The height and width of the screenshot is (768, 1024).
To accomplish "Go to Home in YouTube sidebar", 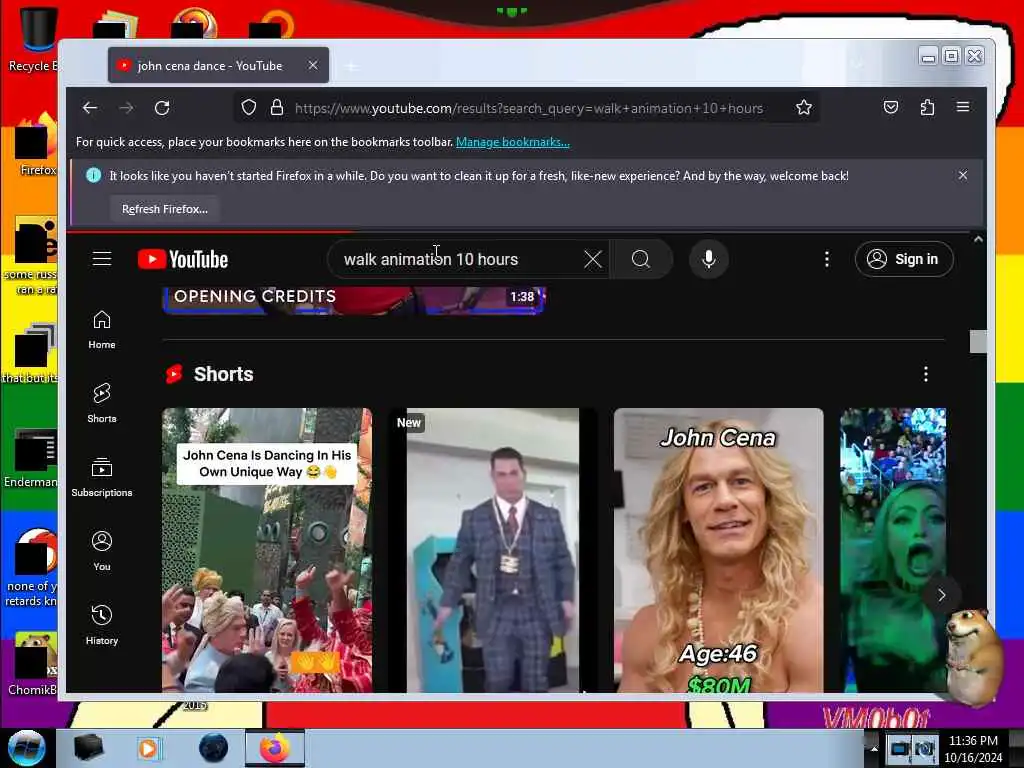I will [x=102, y=330].
